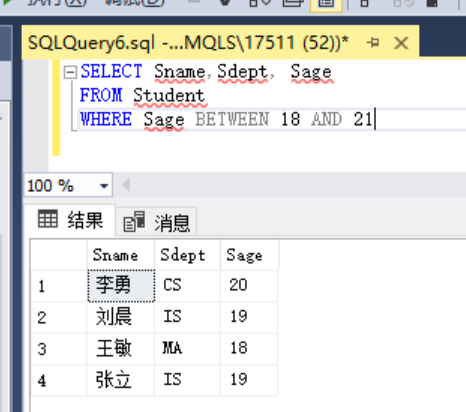Select the IS cell in 张立's row
This screenshot has height=412, width=466.
pos(187,380)
